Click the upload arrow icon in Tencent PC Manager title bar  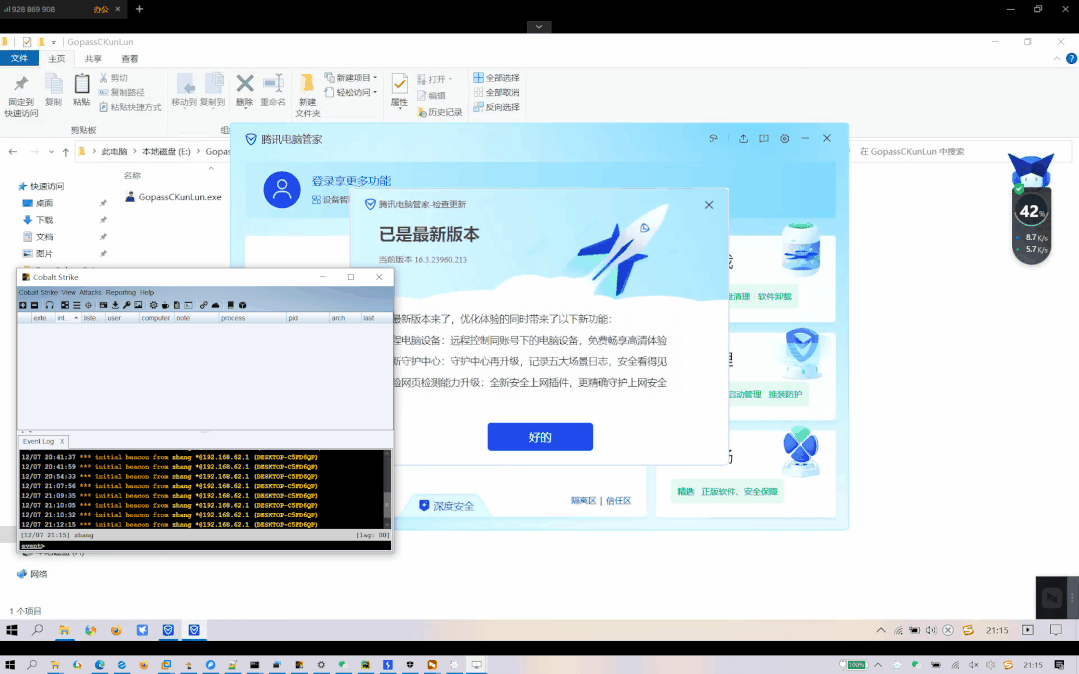[x=743, y=138]
